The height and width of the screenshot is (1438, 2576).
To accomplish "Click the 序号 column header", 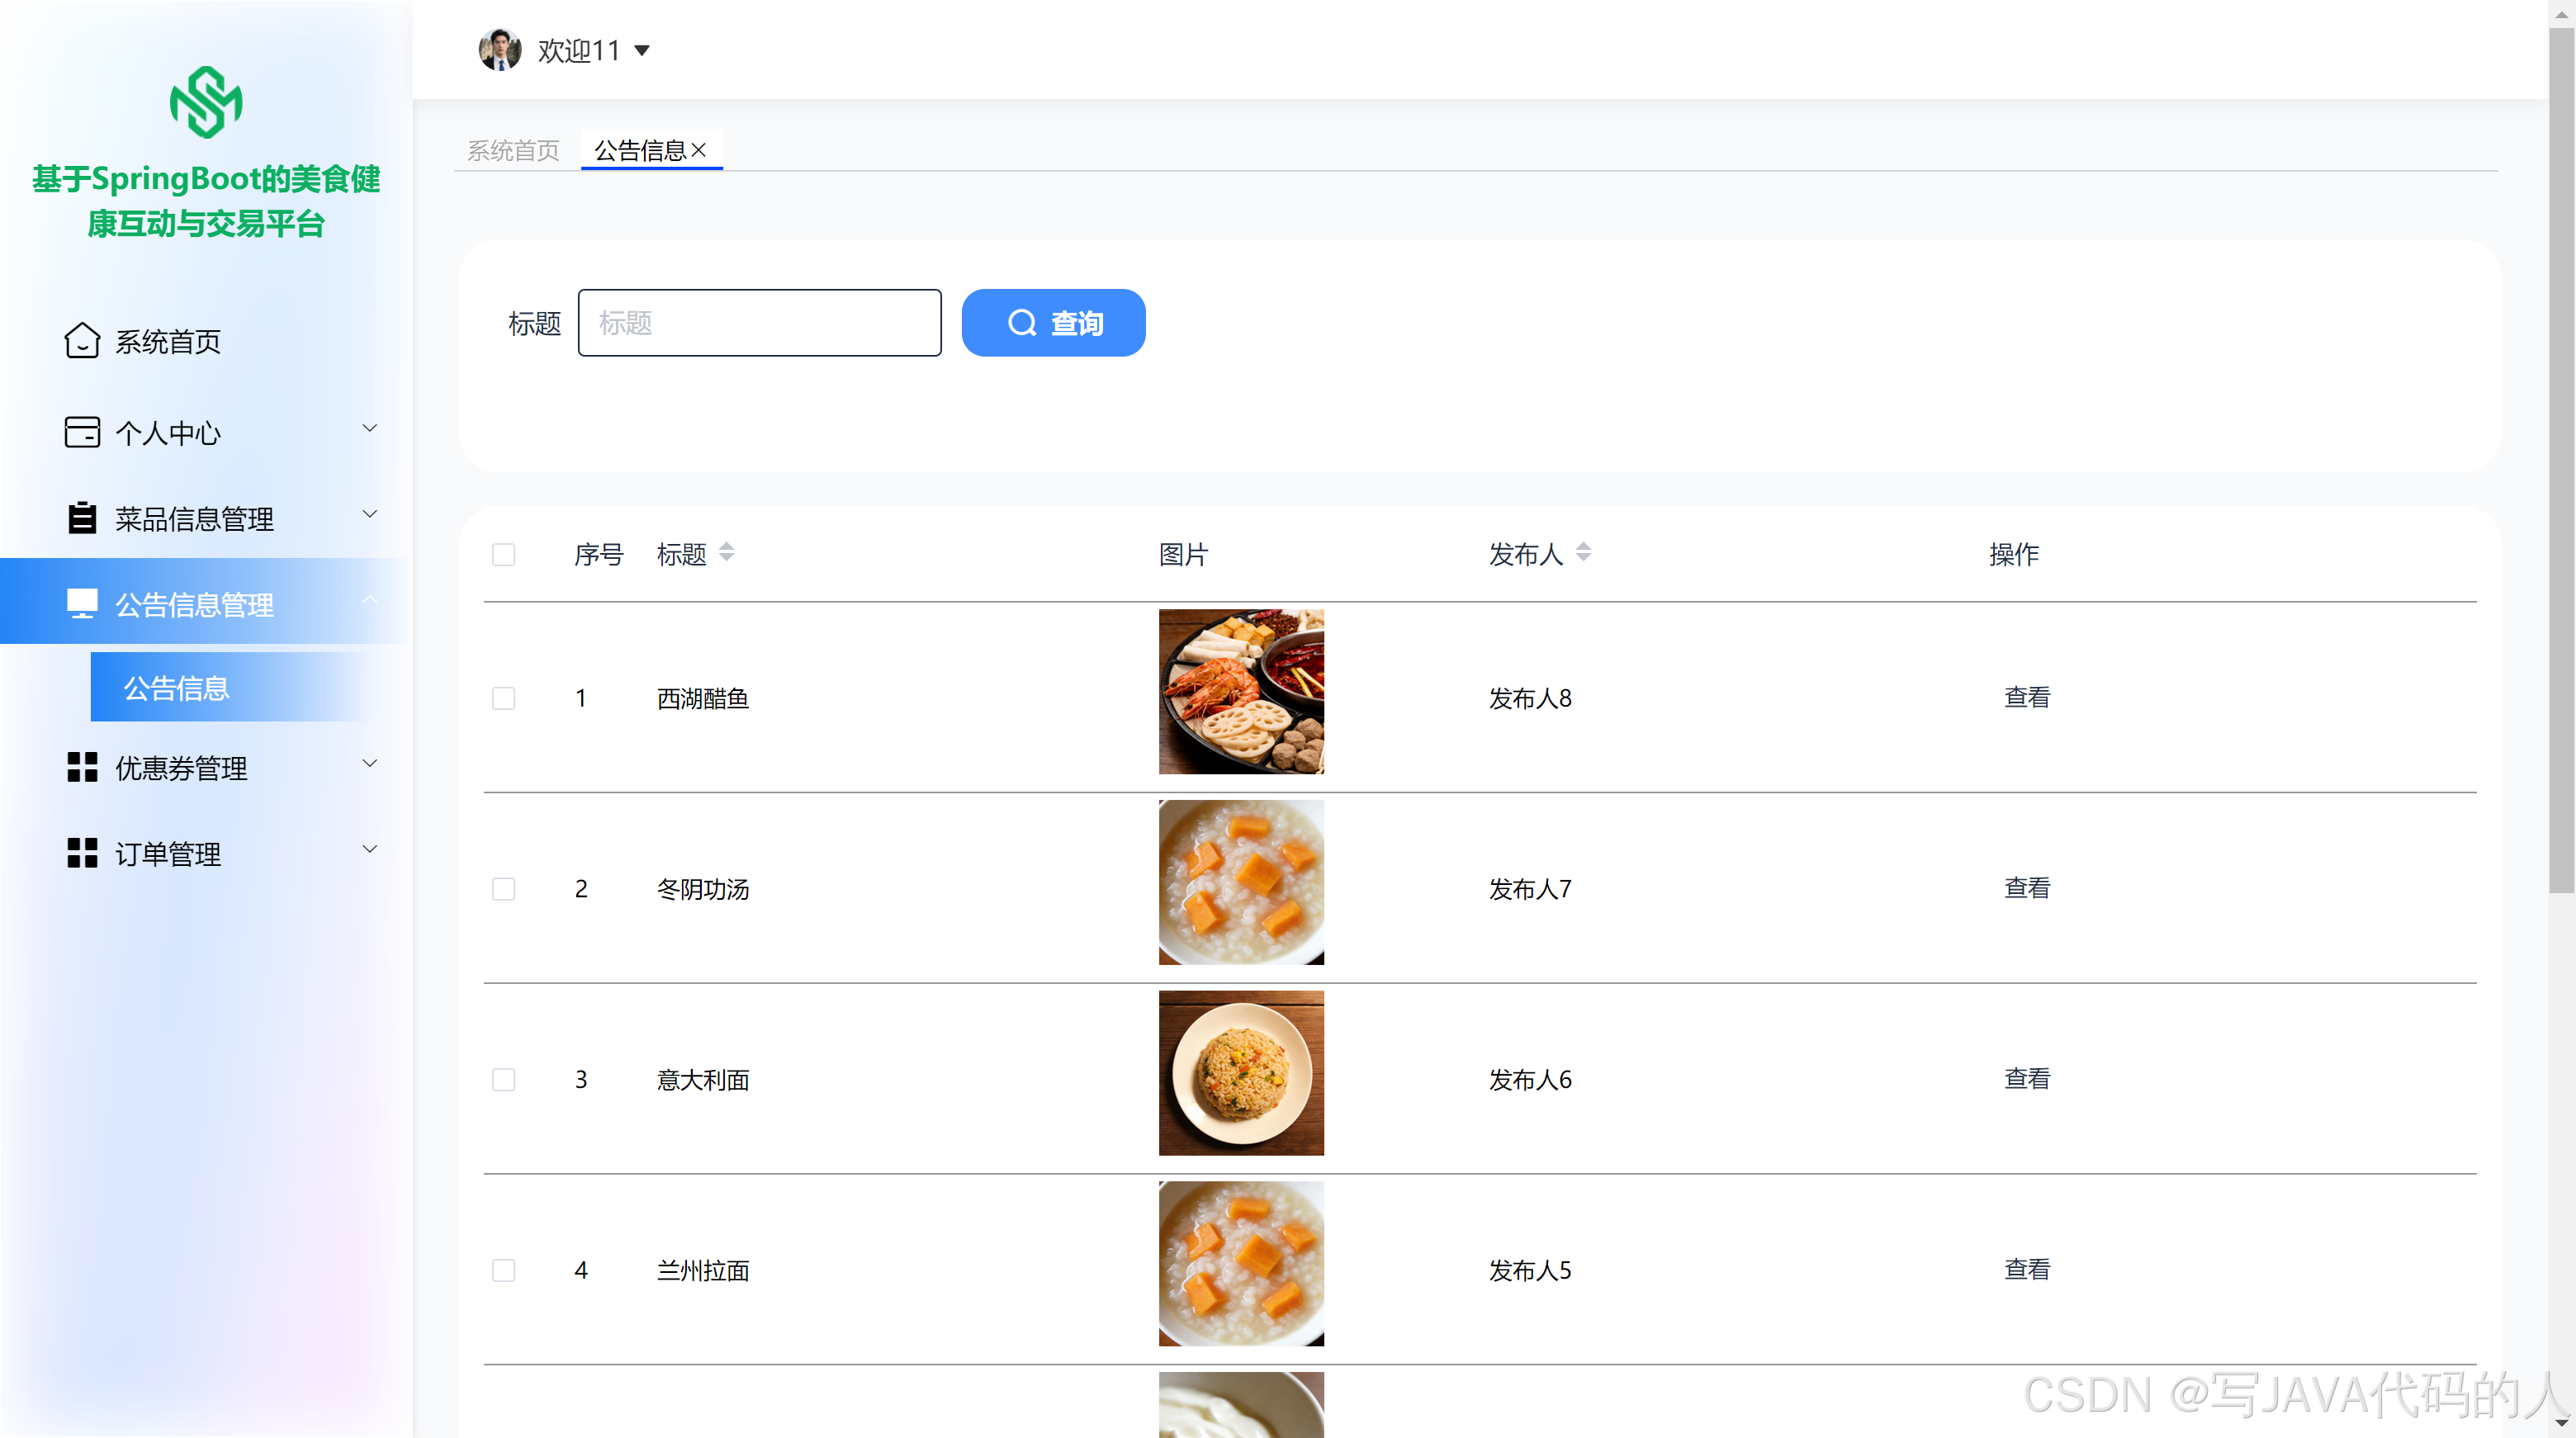I will (598, 554).
